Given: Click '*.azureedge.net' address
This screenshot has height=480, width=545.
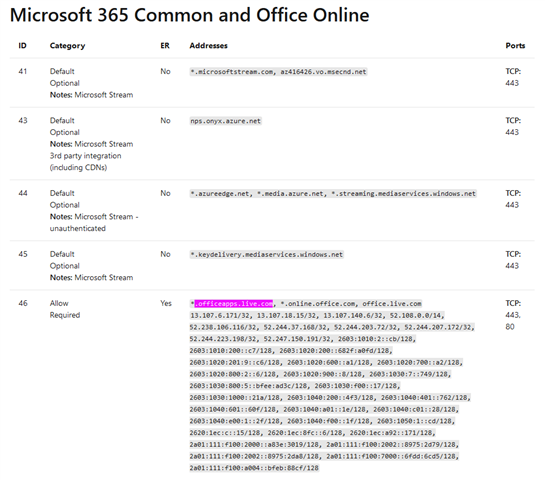Looking at the screenshot, I should (220, 194).
